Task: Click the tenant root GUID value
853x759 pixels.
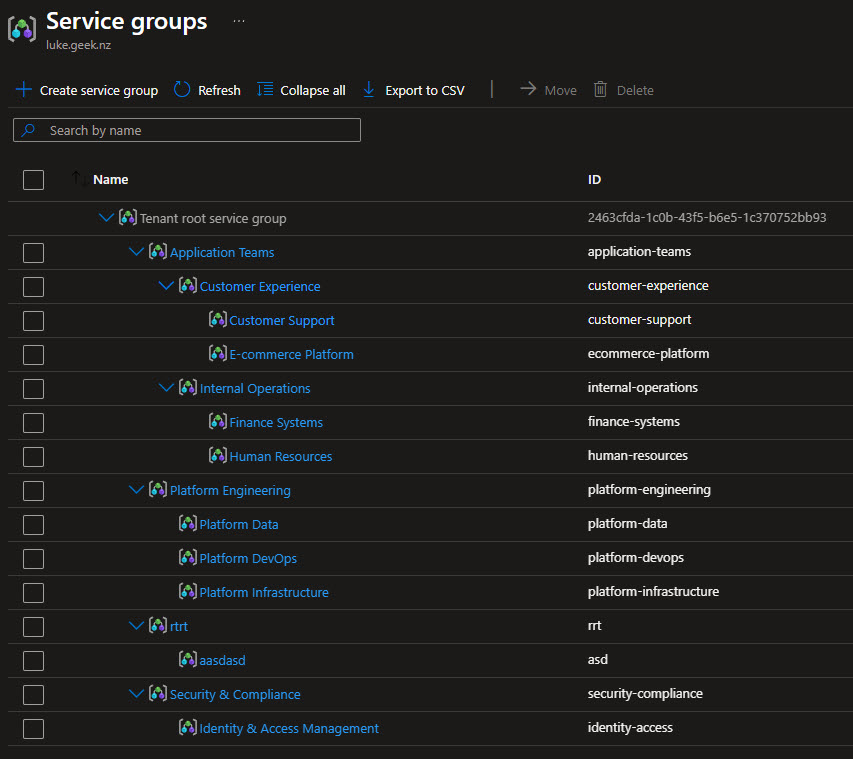Action: [707, 218]
